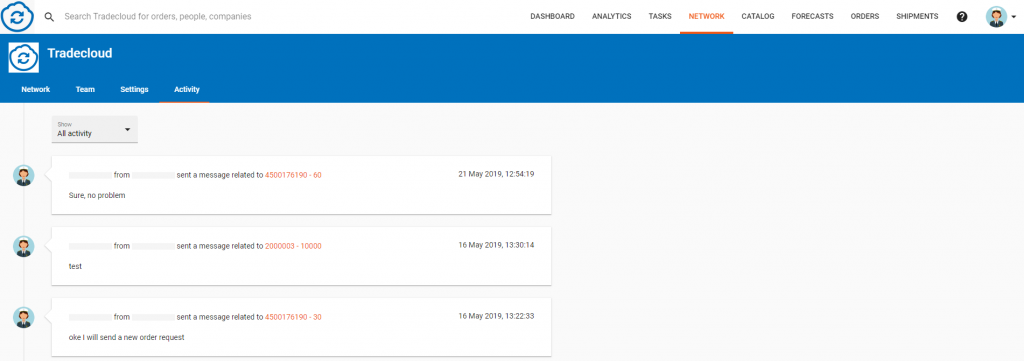Click the search magnifier icon

tap(49, 16)
